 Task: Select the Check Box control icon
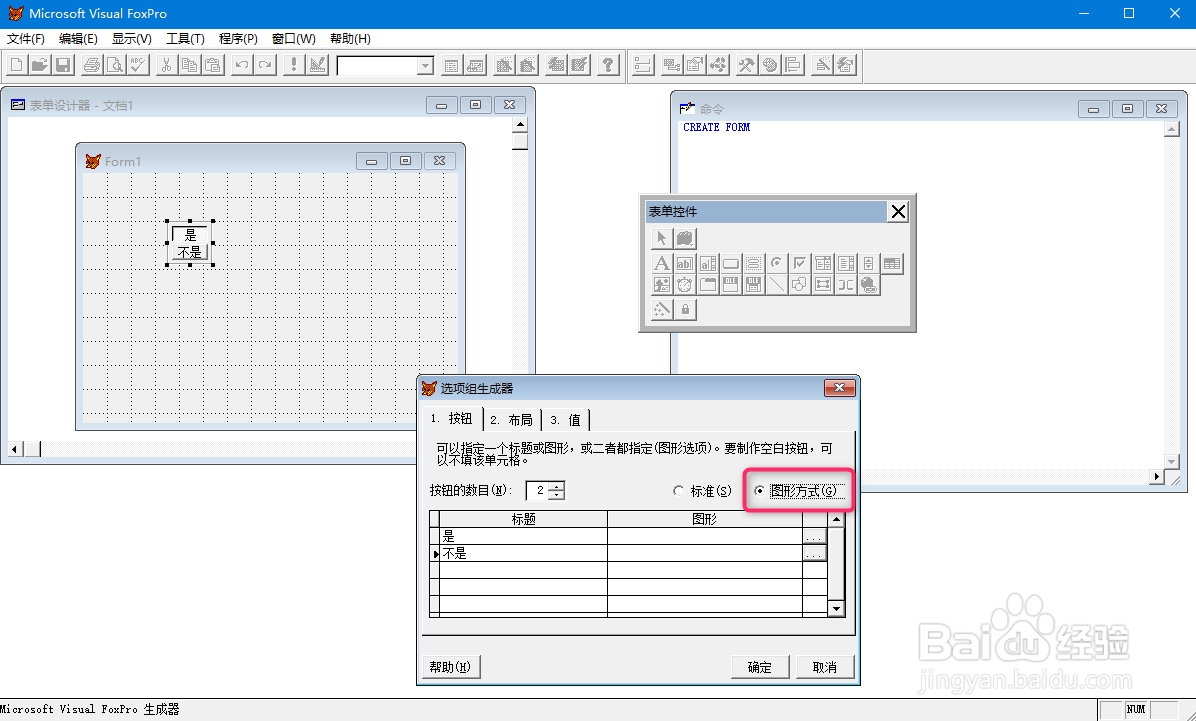coord(799,263)
